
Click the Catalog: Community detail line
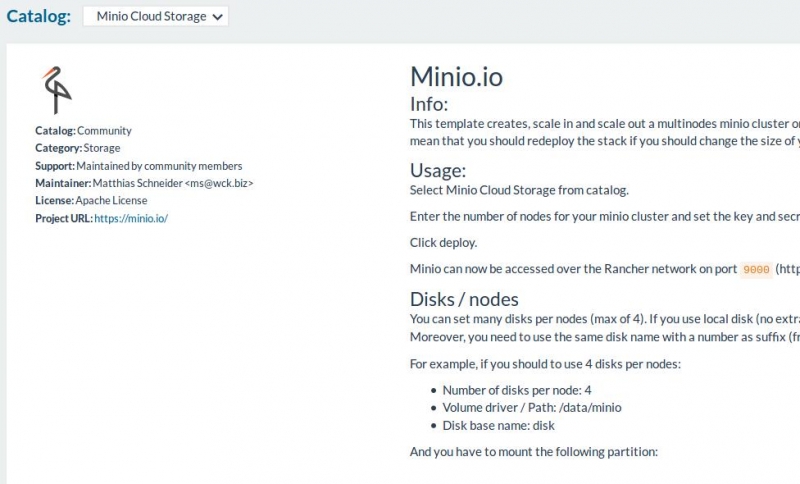click(84, 131)
